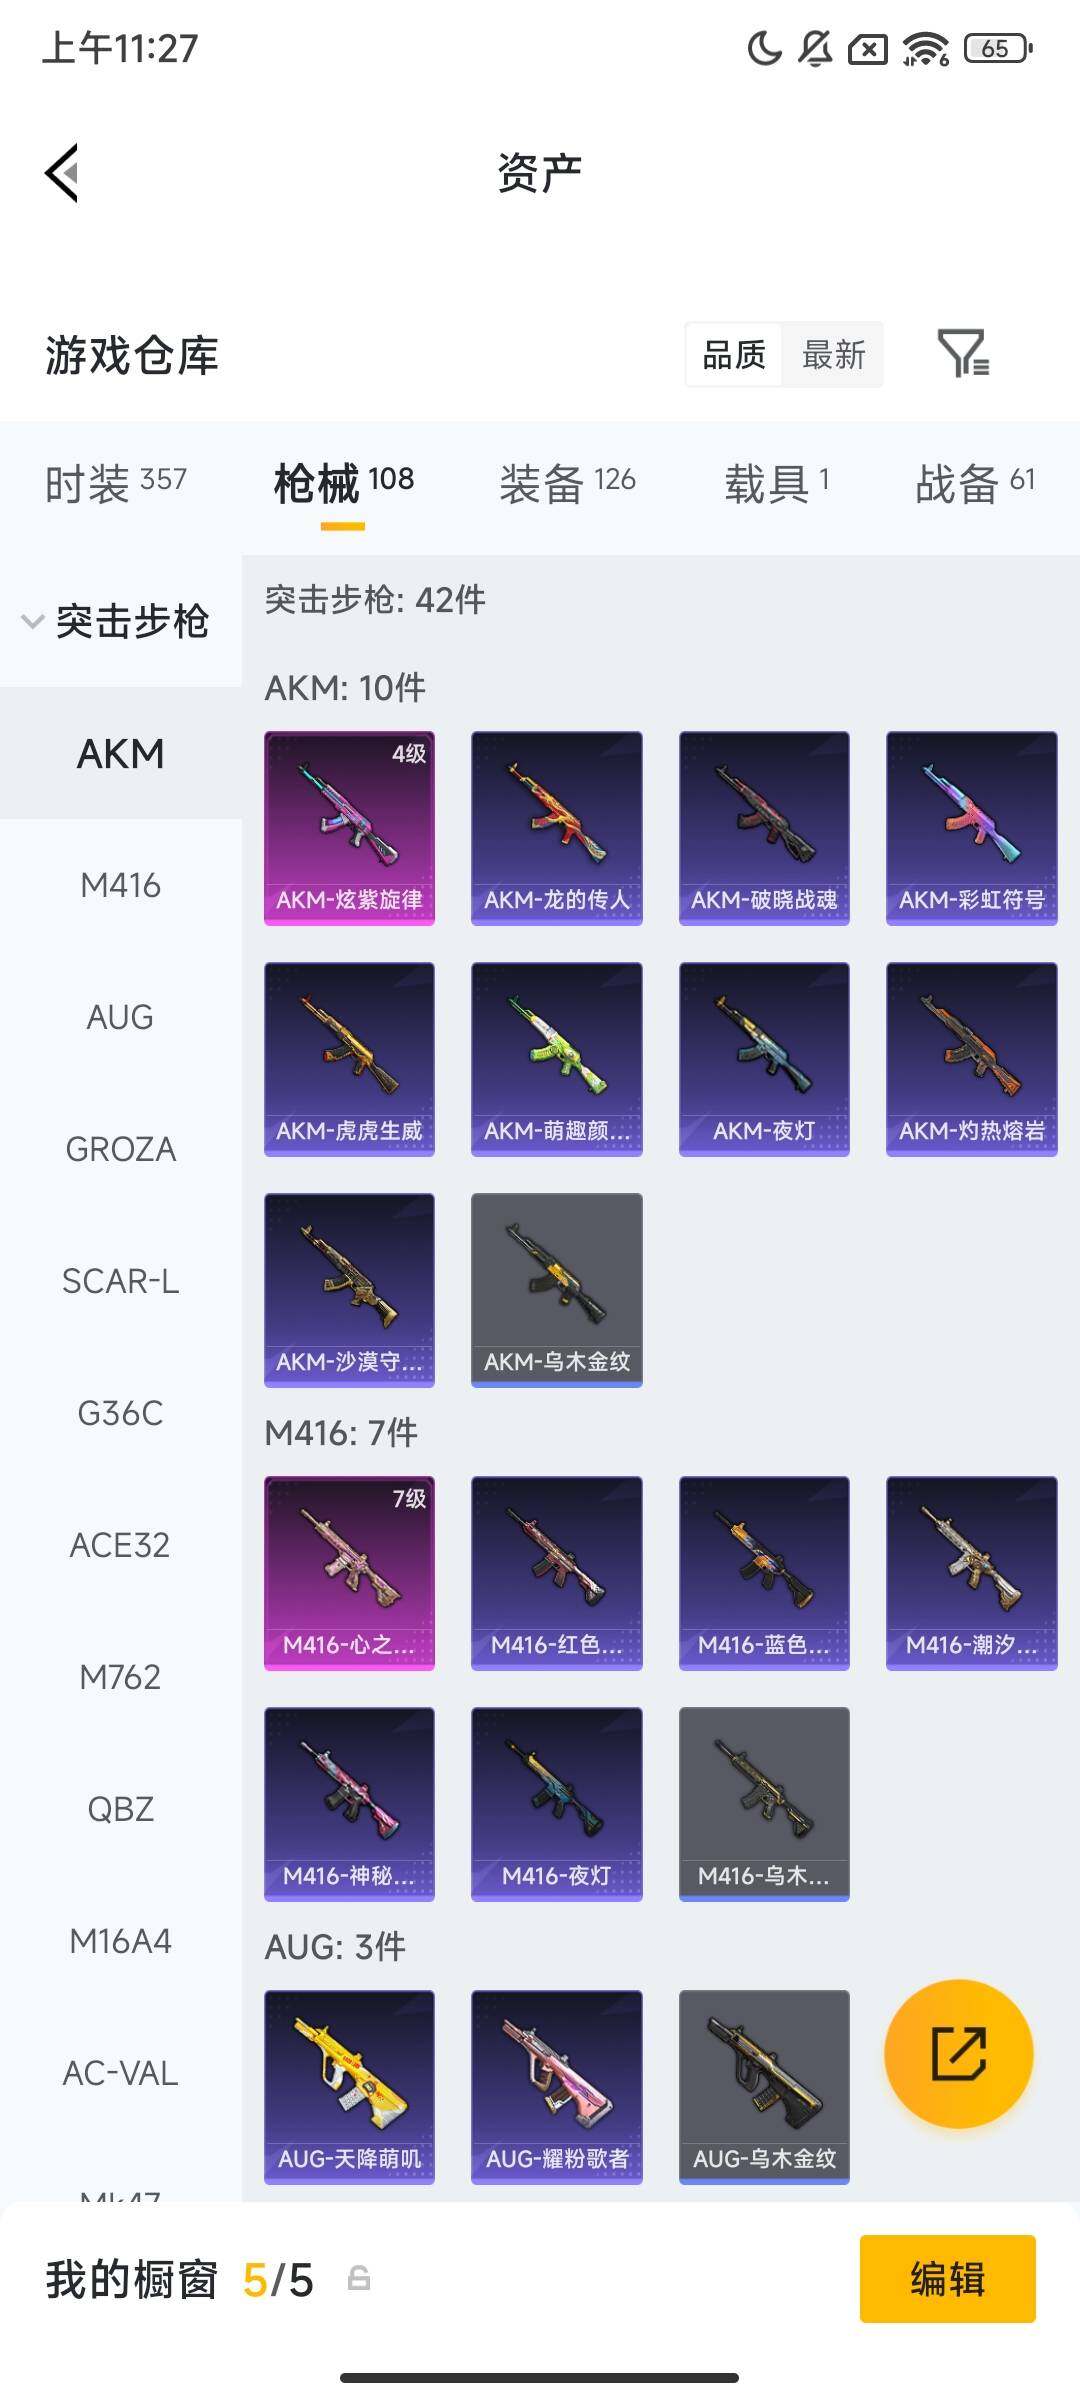
Task: Choose SCAR-L from the sidebar list
Action: 121,1281
